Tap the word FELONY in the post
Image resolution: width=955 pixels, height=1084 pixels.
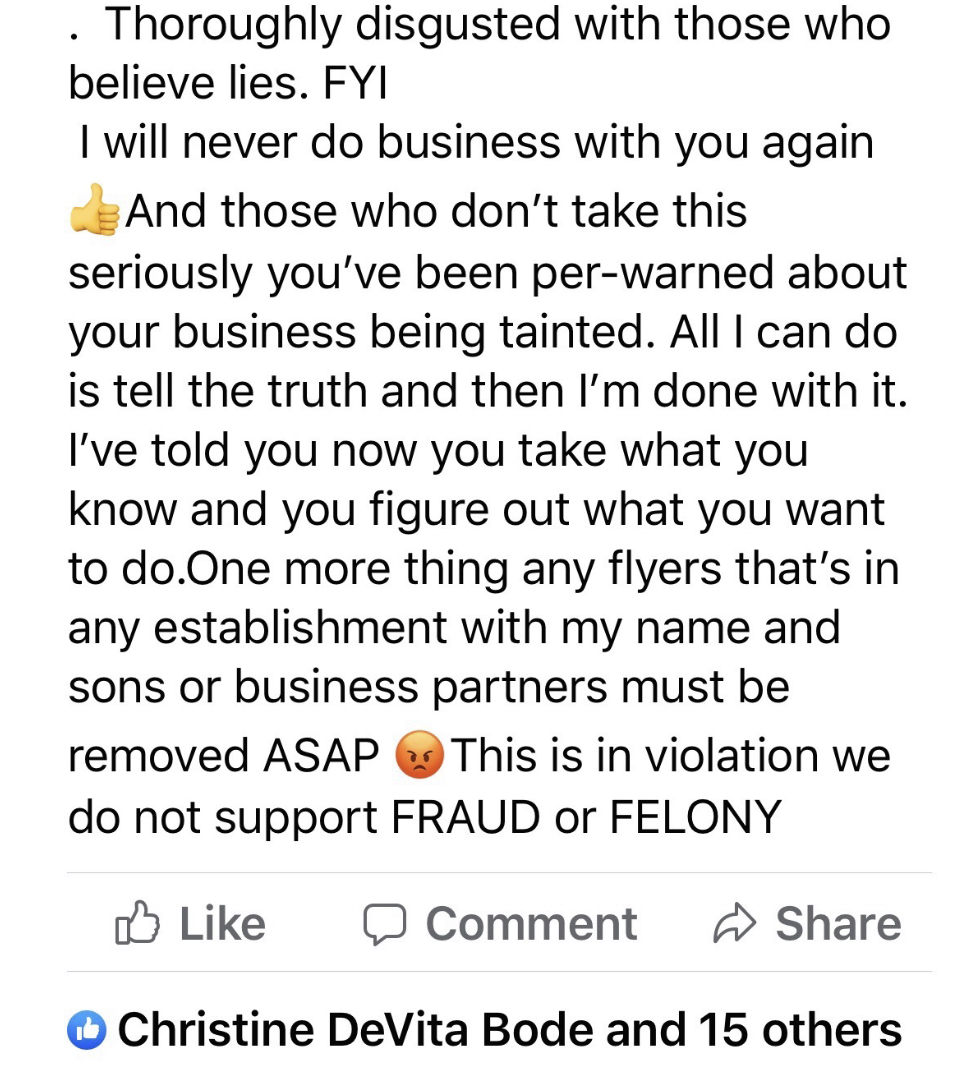click(x=695, y=817)
